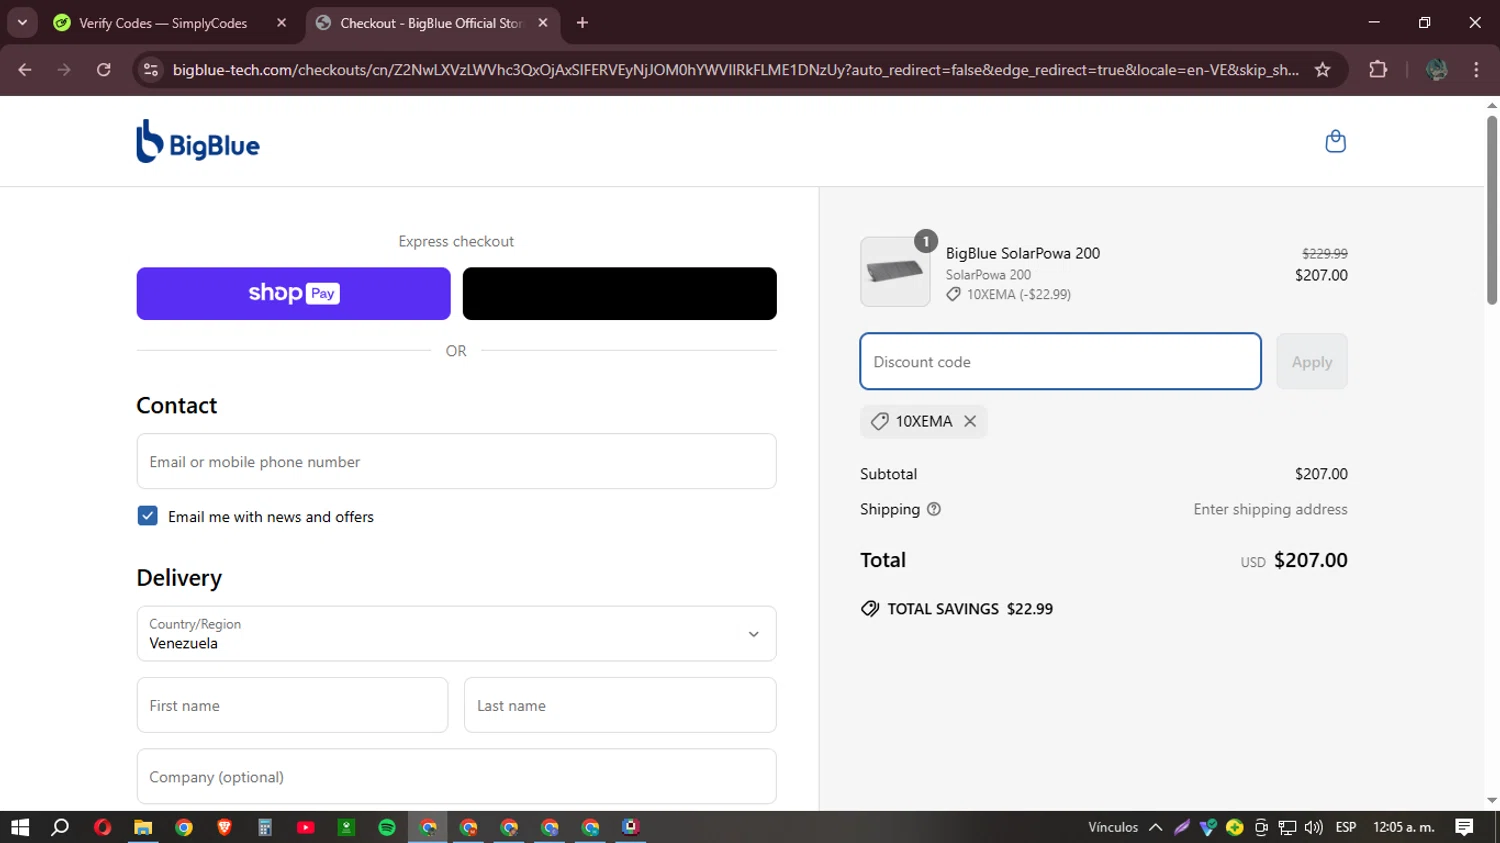The width and height of the screenshot is (1500, 843).
Task: Click the total savings tag icon
Action: [x=870, y=608]
